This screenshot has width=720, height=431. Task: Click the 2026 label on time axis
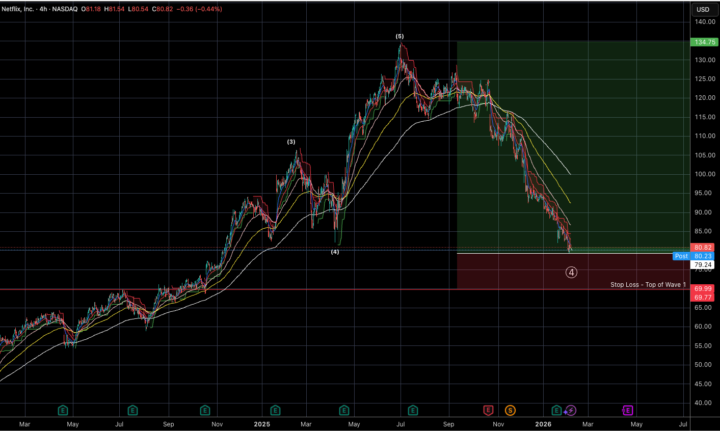pos(543,424)
